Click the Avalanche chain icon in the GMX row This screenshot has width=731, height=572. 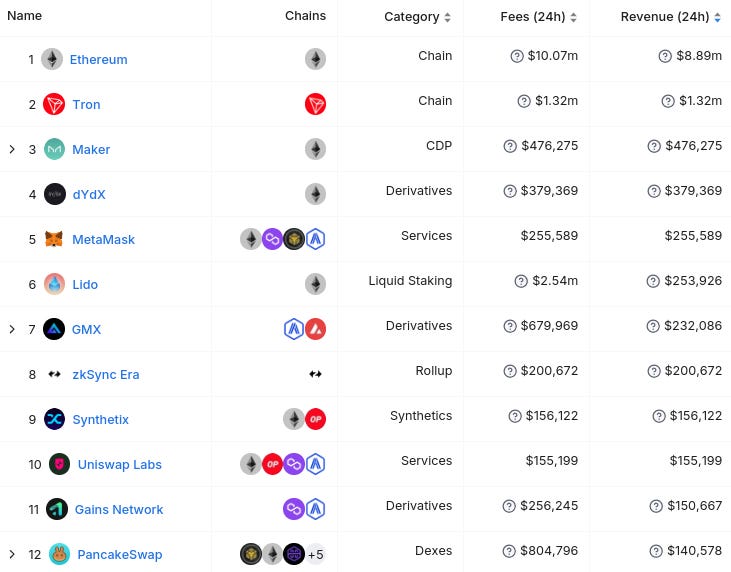[x=316, y=329]
